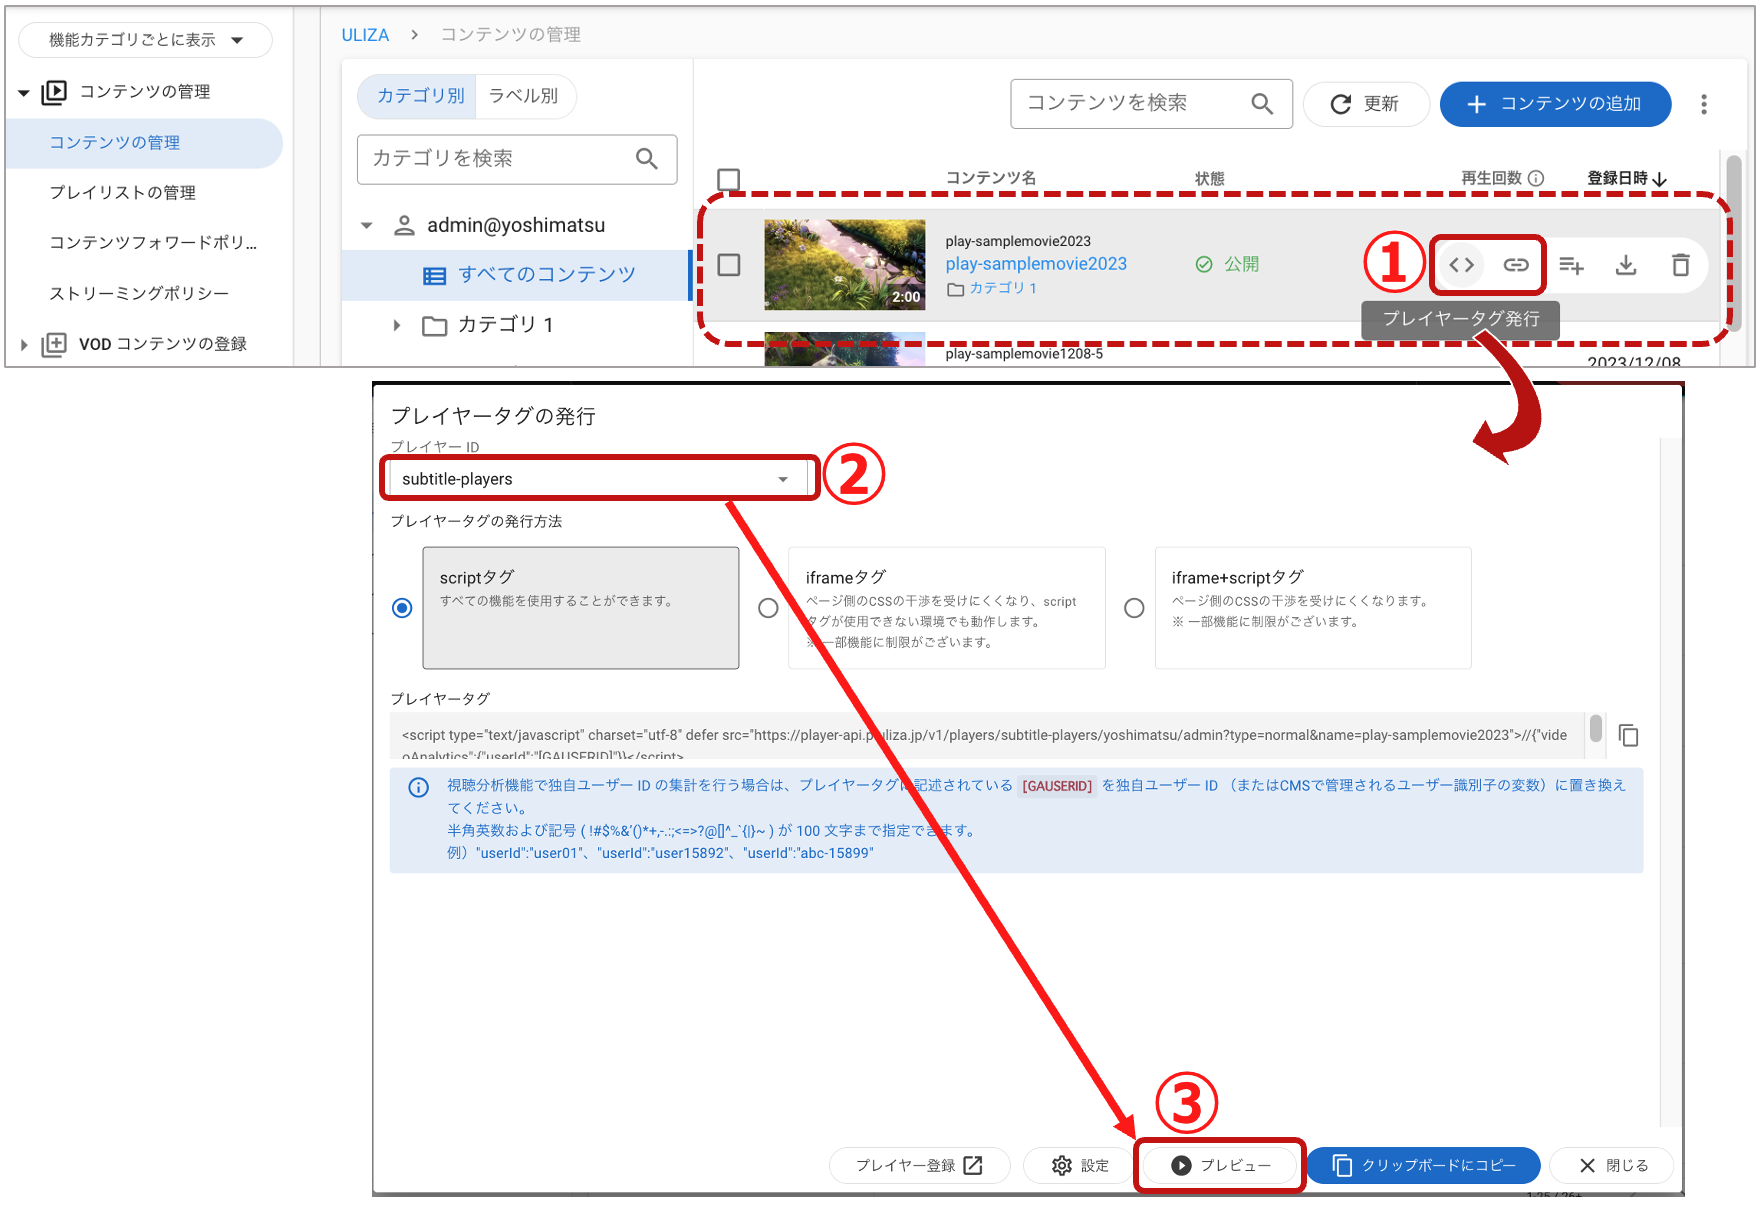Click the プレイヤー登録 button

919,1166
